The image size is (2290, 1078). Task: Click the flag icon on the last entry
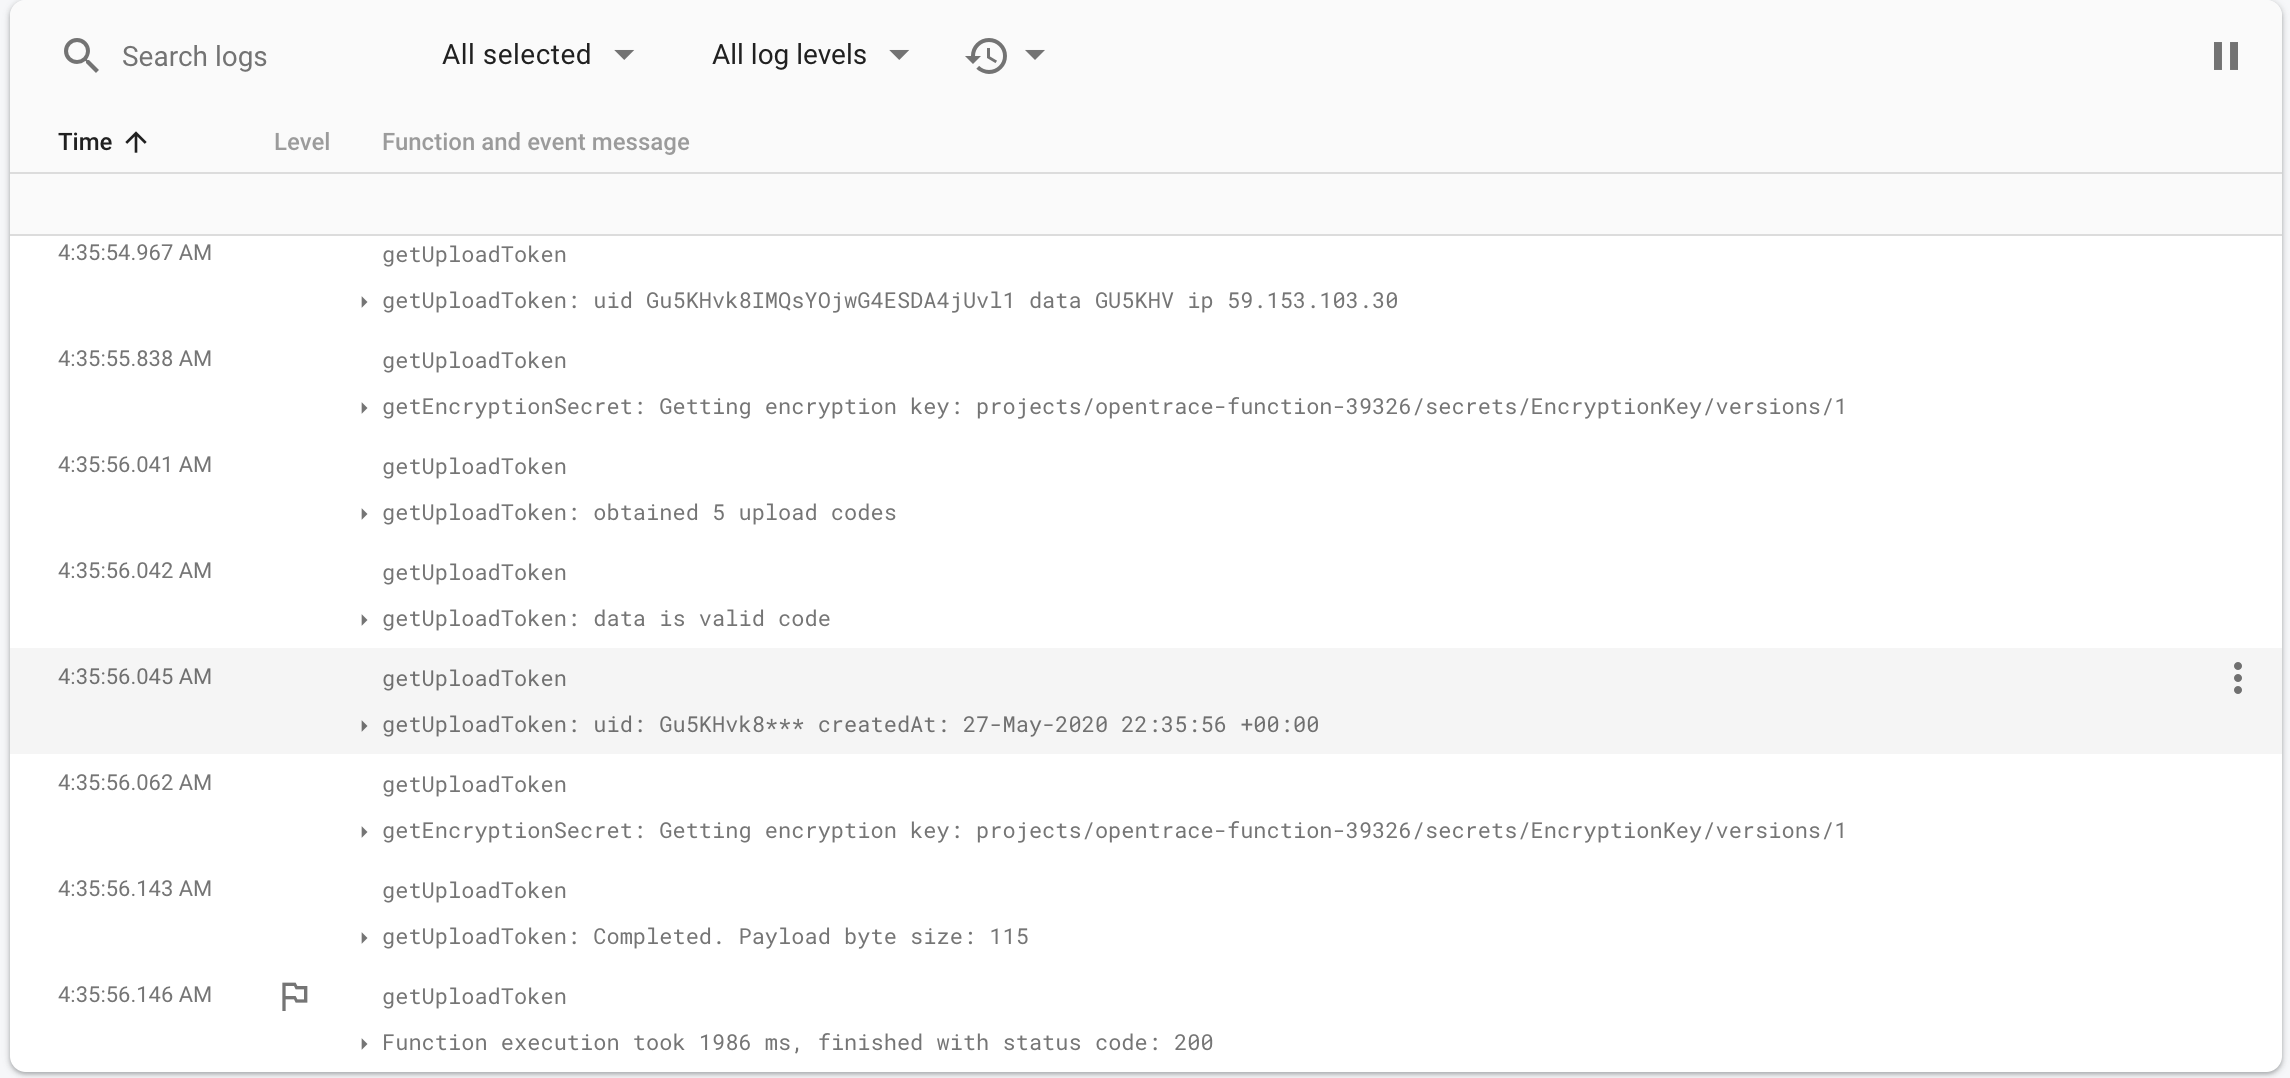point(294,995)
